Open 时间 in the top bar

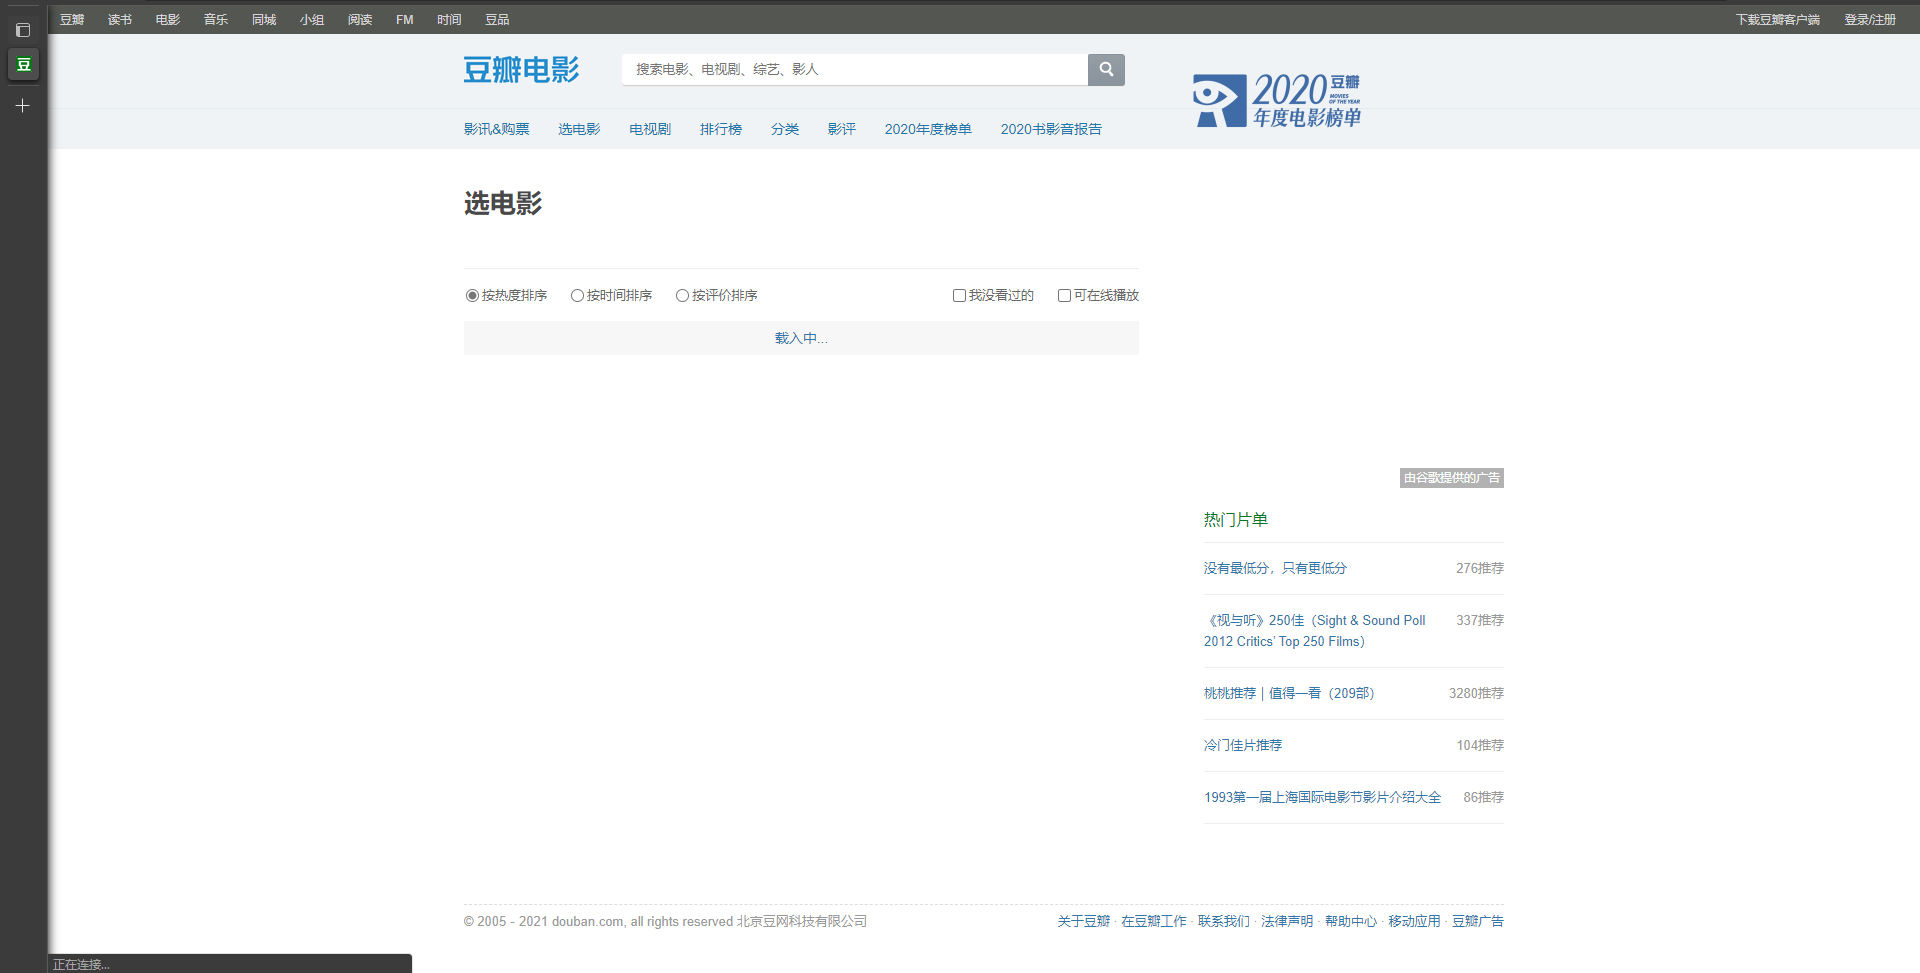coord(449,19)
